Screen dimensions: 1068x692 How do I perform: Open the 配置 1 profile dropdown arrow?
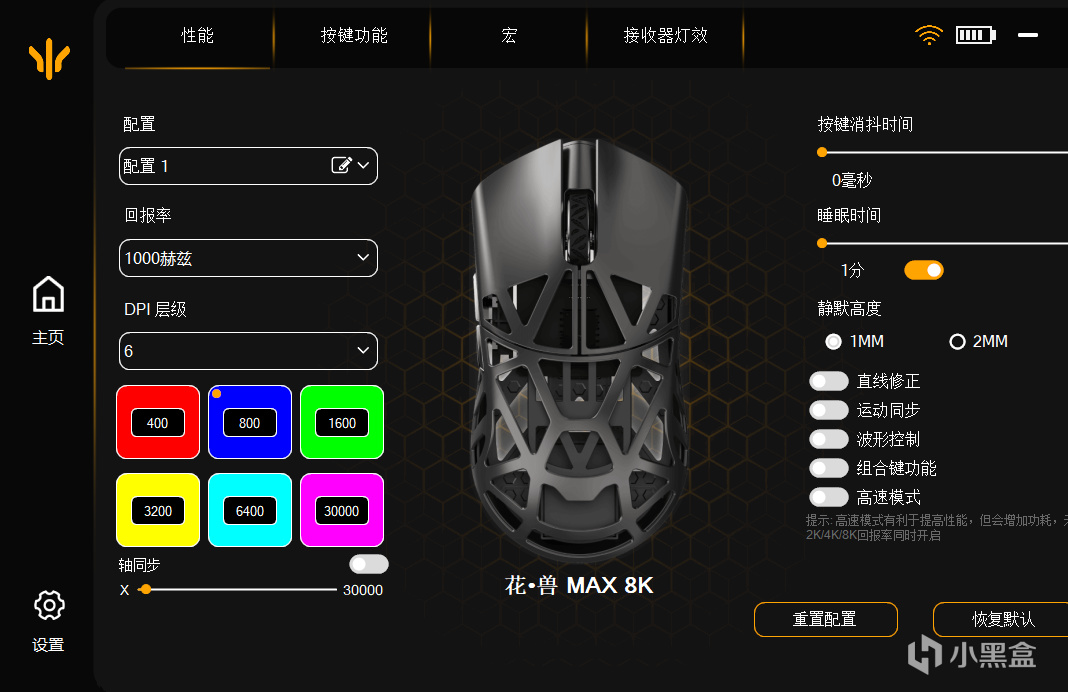point(363,166)
